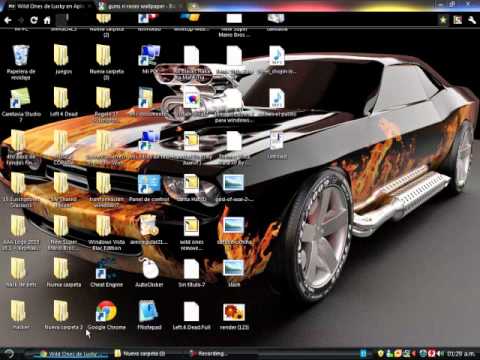Select the Untitled file icon

coord(277,145)
